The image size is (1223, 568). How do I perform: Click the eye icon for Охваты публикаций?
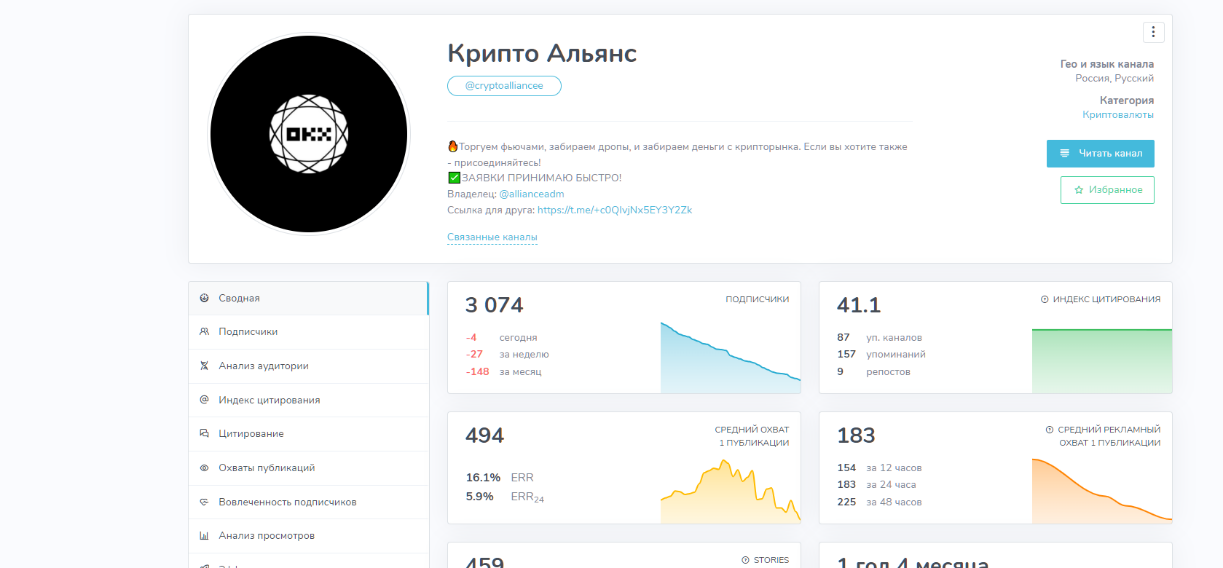pyautogui.click(x=204, y=468)
